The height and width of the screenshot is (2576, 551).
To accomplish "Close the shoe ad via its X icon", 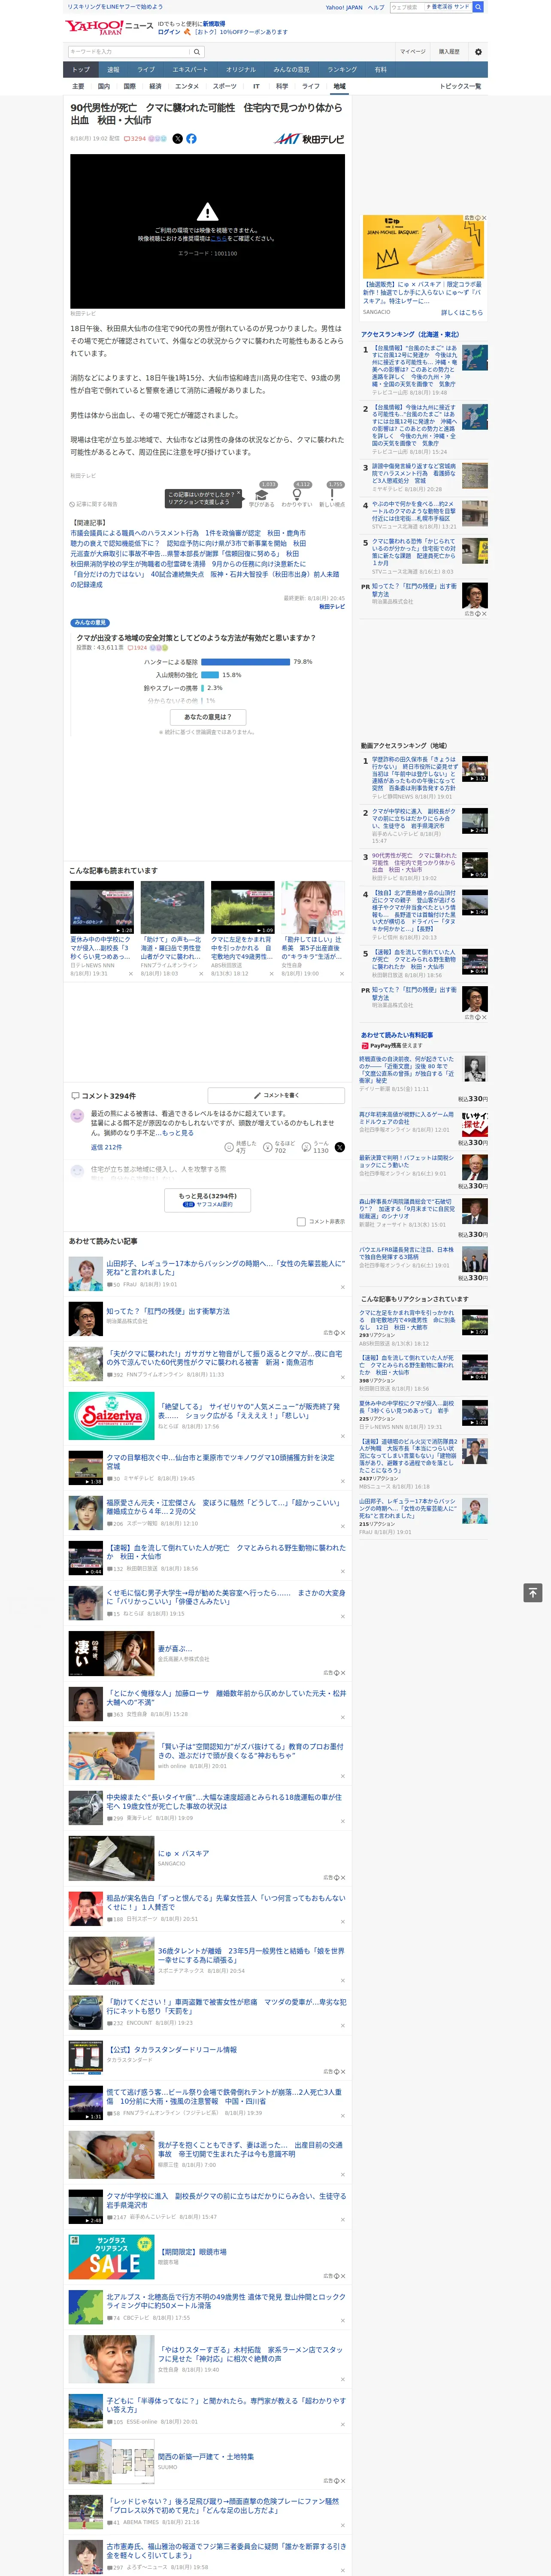I will pos(484,218).
